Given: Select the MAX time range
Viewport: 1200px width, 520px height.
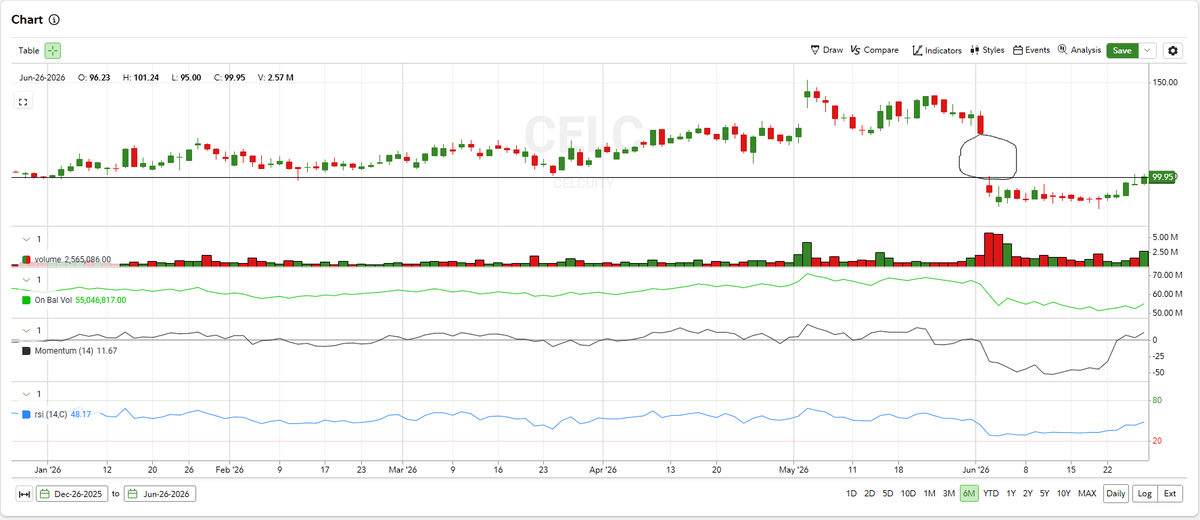Looking at the screenshot, I should coord(1087,494).
